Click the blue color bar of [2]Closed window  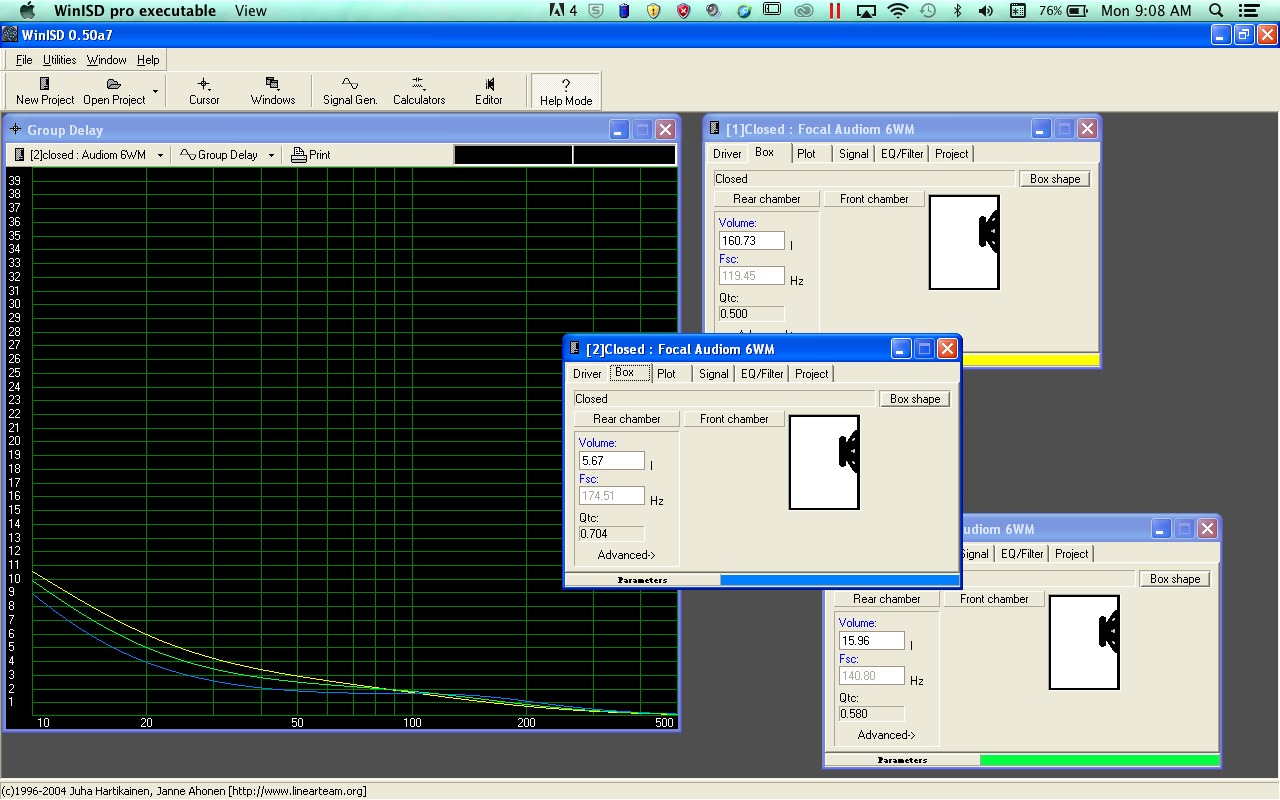839,580
